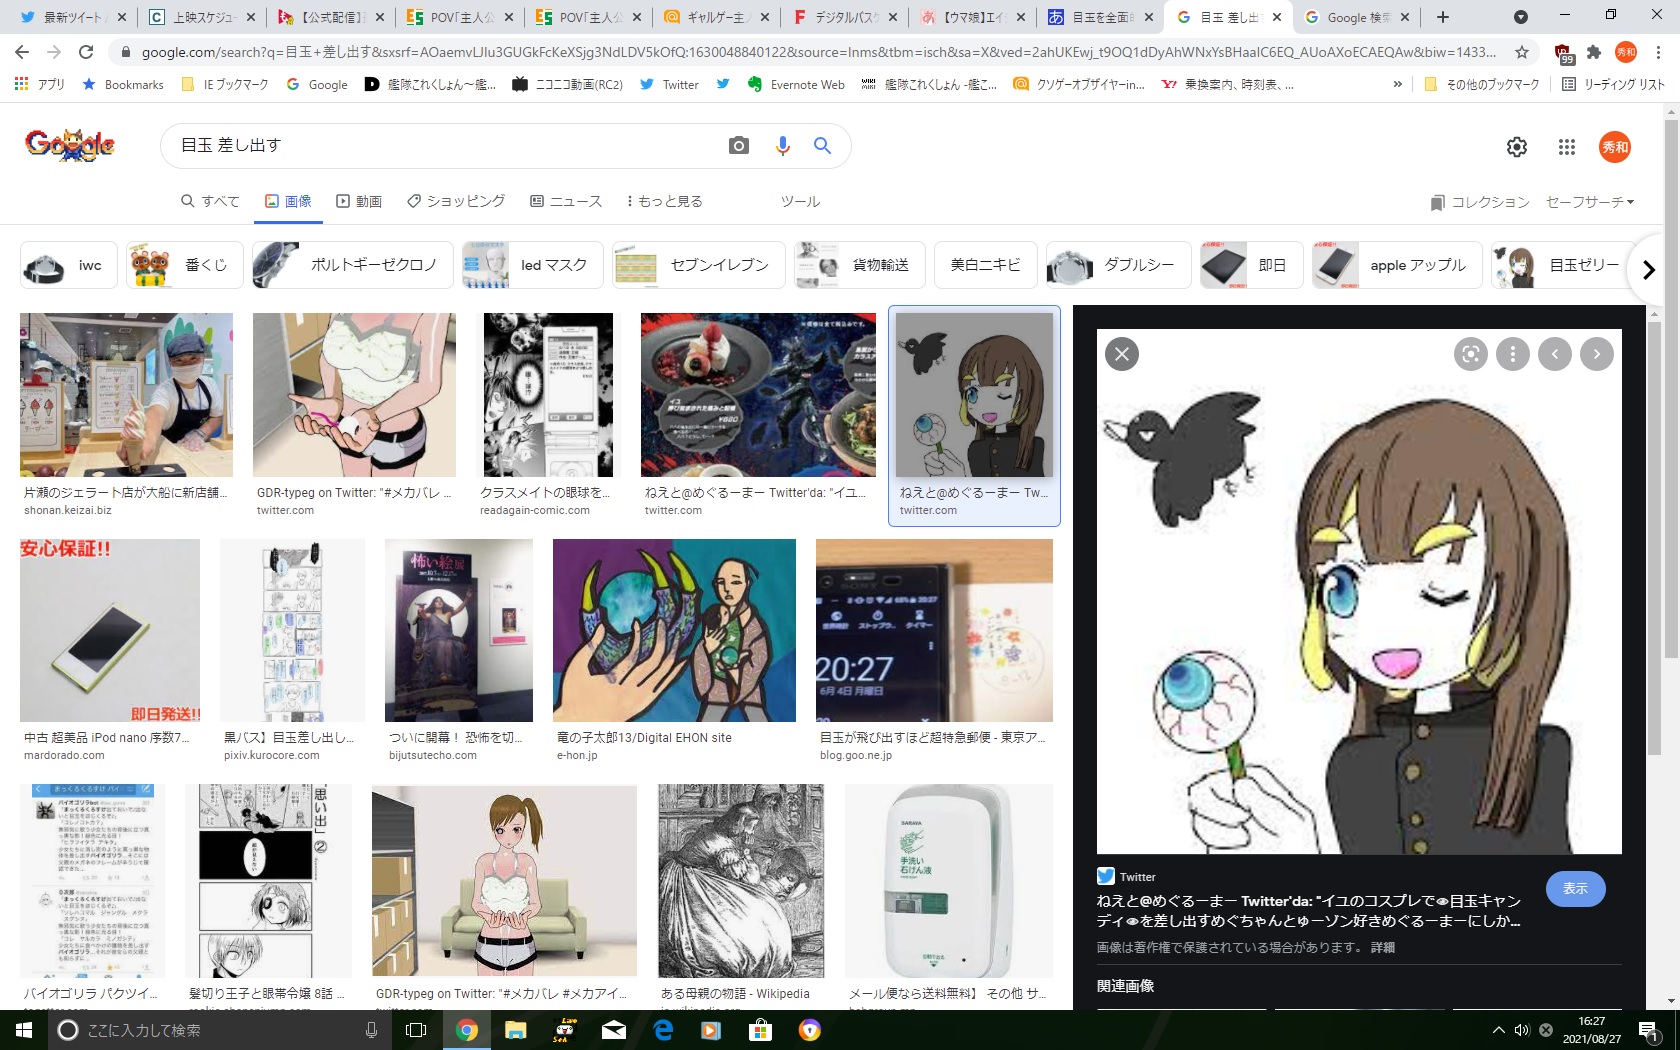1680x1050 pixels.
Task: Open Google settings gear icon
Action: (1517, 147)
